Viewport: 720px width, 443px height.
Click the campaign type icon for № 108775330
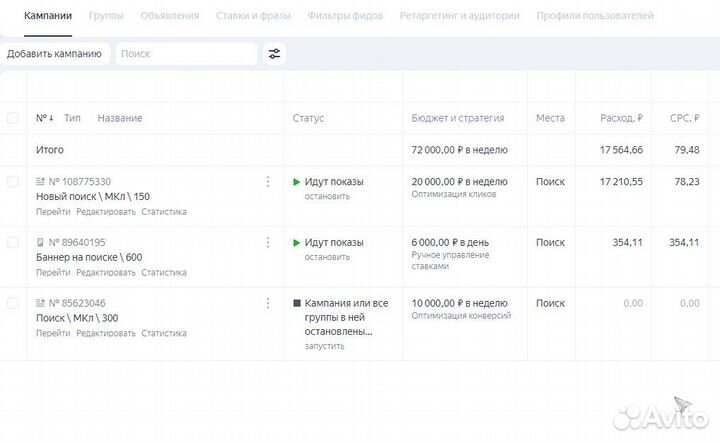(x=40, y=182)
